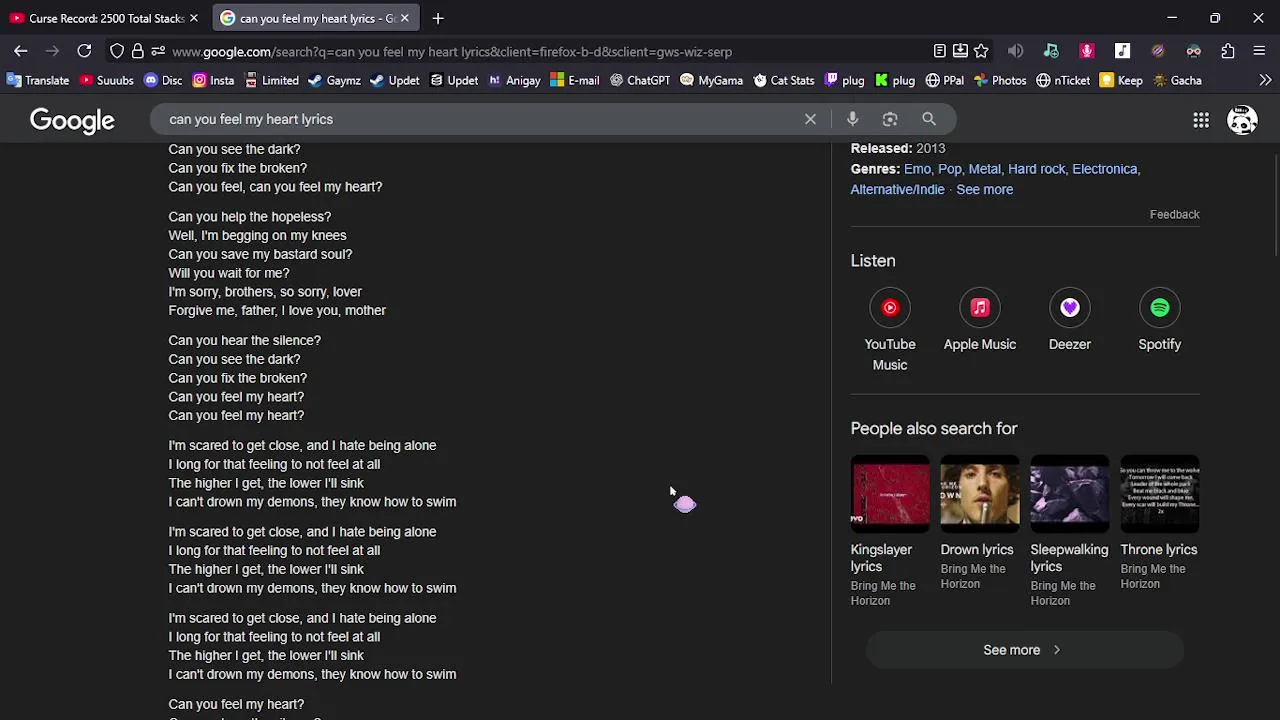Click the grey speaker extension icon
Screen dimensions: 1280x720
pos(1015,51)
